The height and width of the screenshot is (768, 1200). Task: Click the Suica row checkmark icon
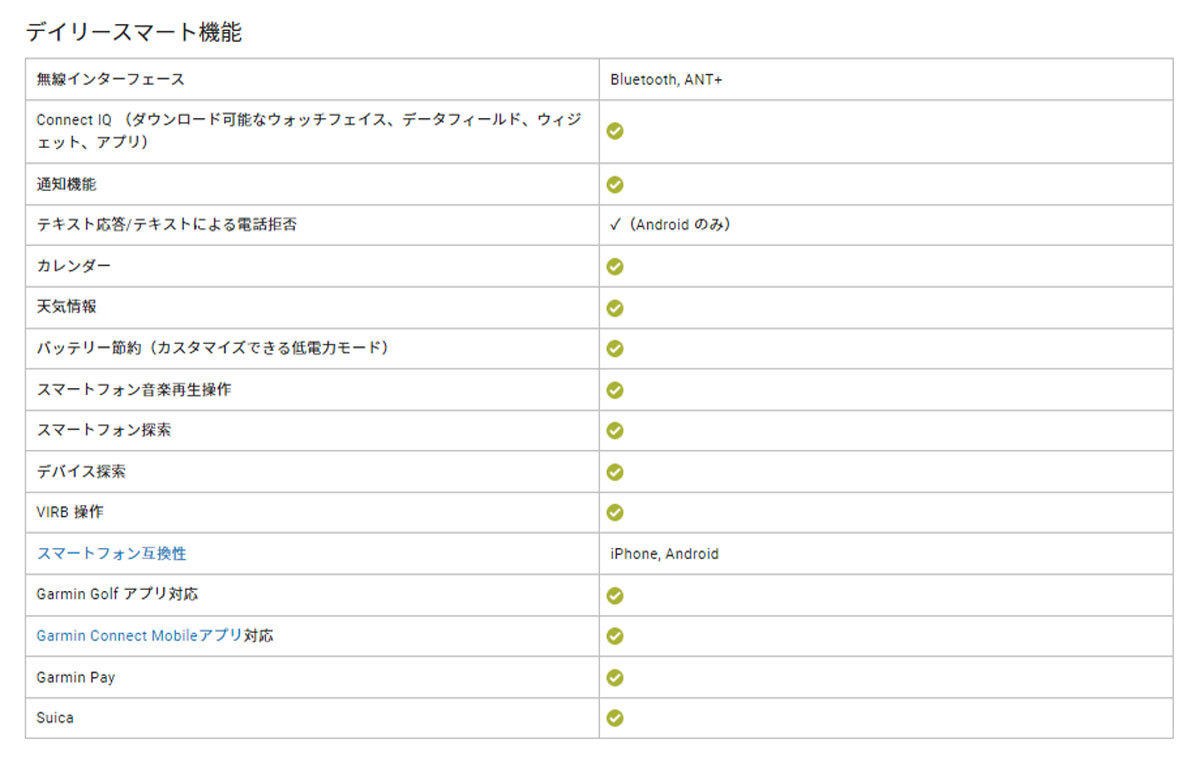pos(615,718)
